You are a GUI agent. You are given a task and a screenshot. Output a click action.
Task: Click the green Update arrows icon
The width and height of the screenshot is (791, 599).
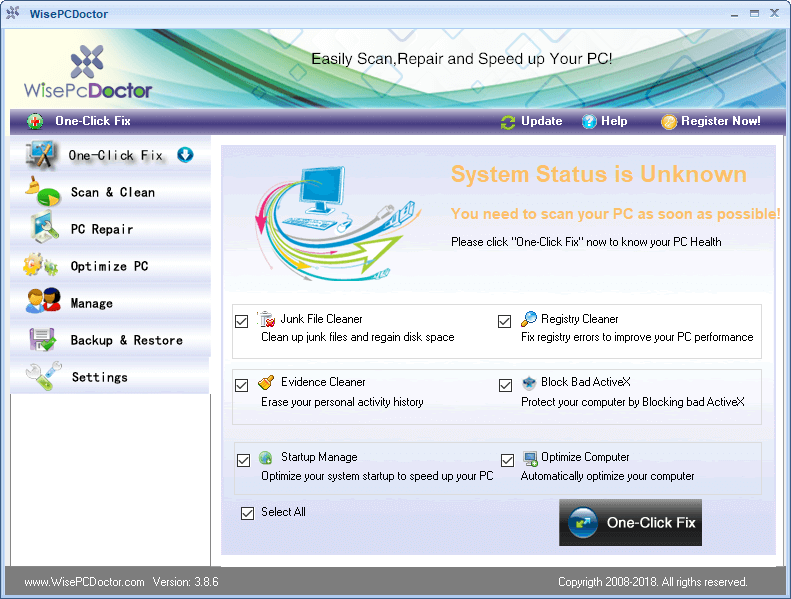[x=508, y=122]
